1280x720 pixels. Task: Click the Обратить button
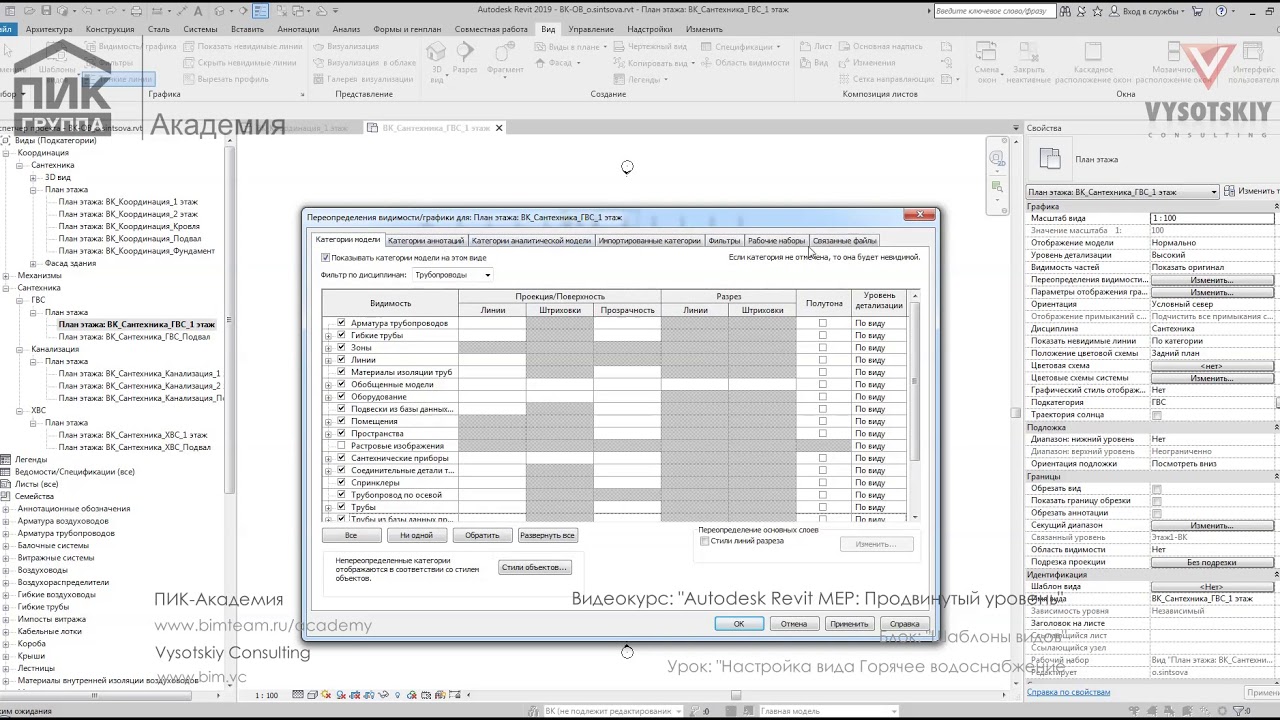point(482,535)
